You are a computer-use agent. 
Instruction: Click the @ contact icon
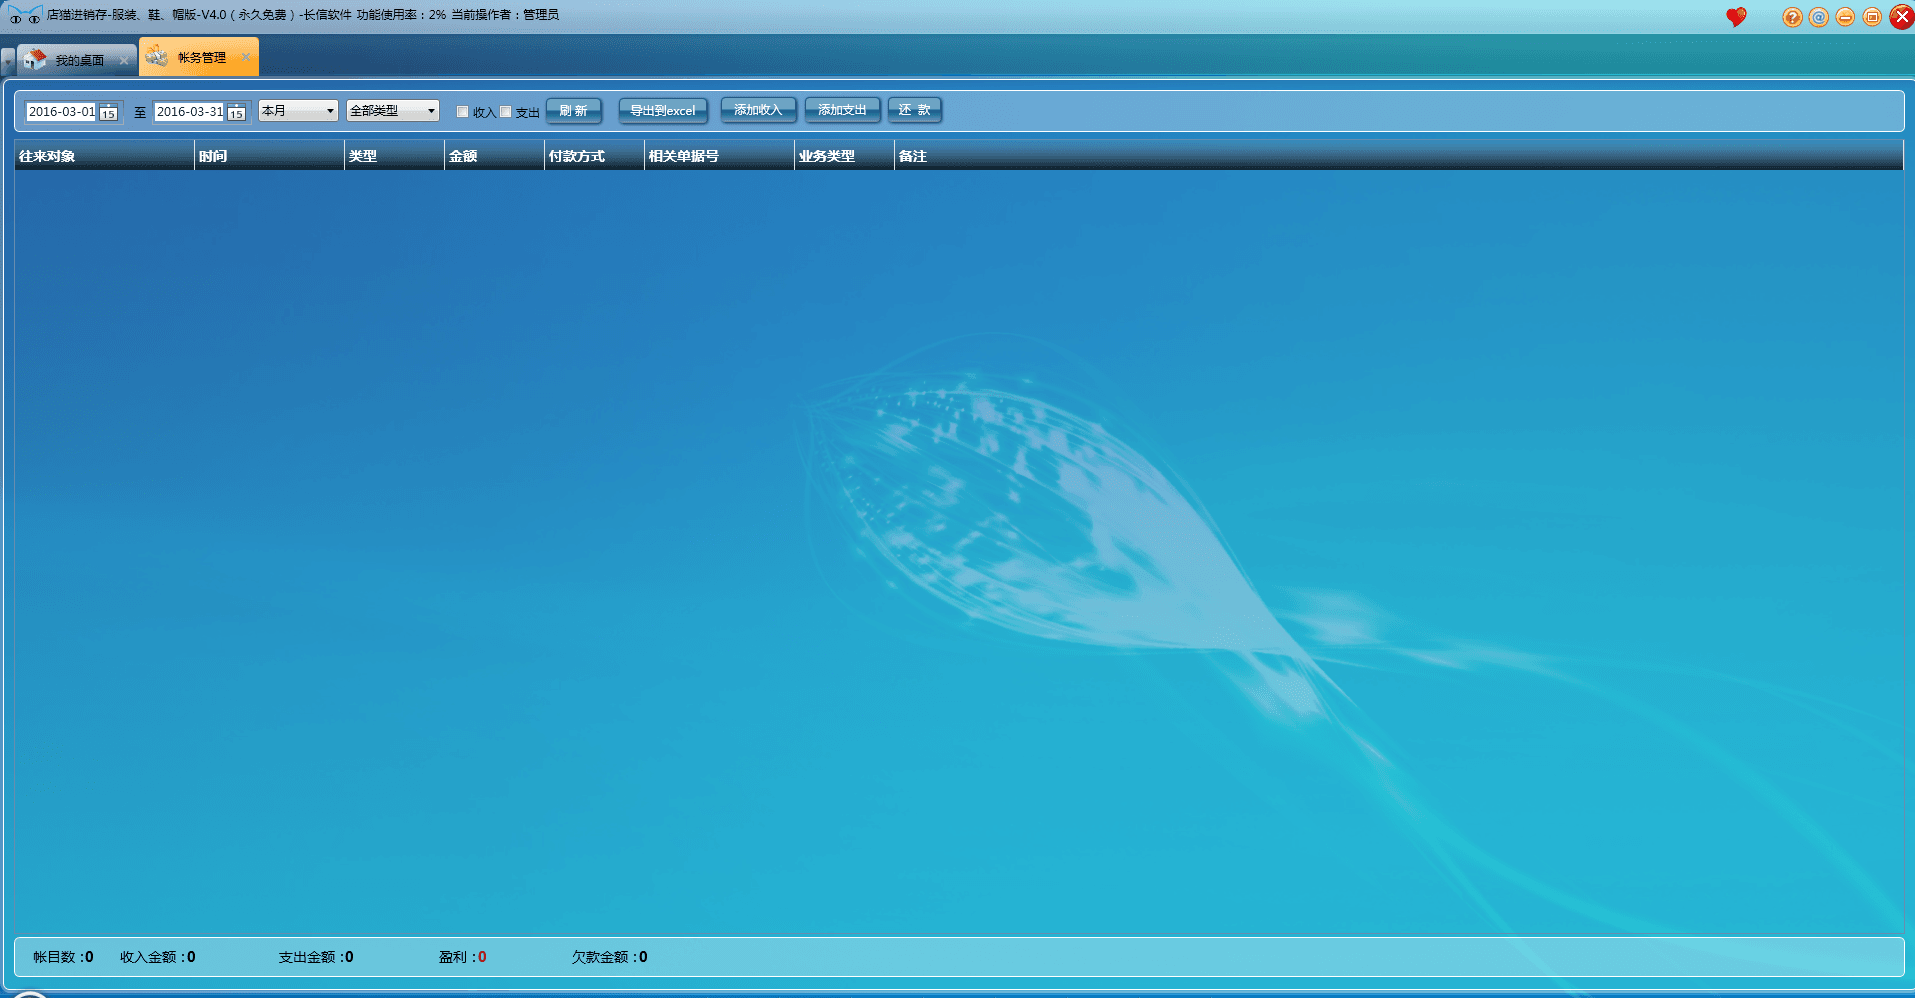click(x=1819, y=17)
